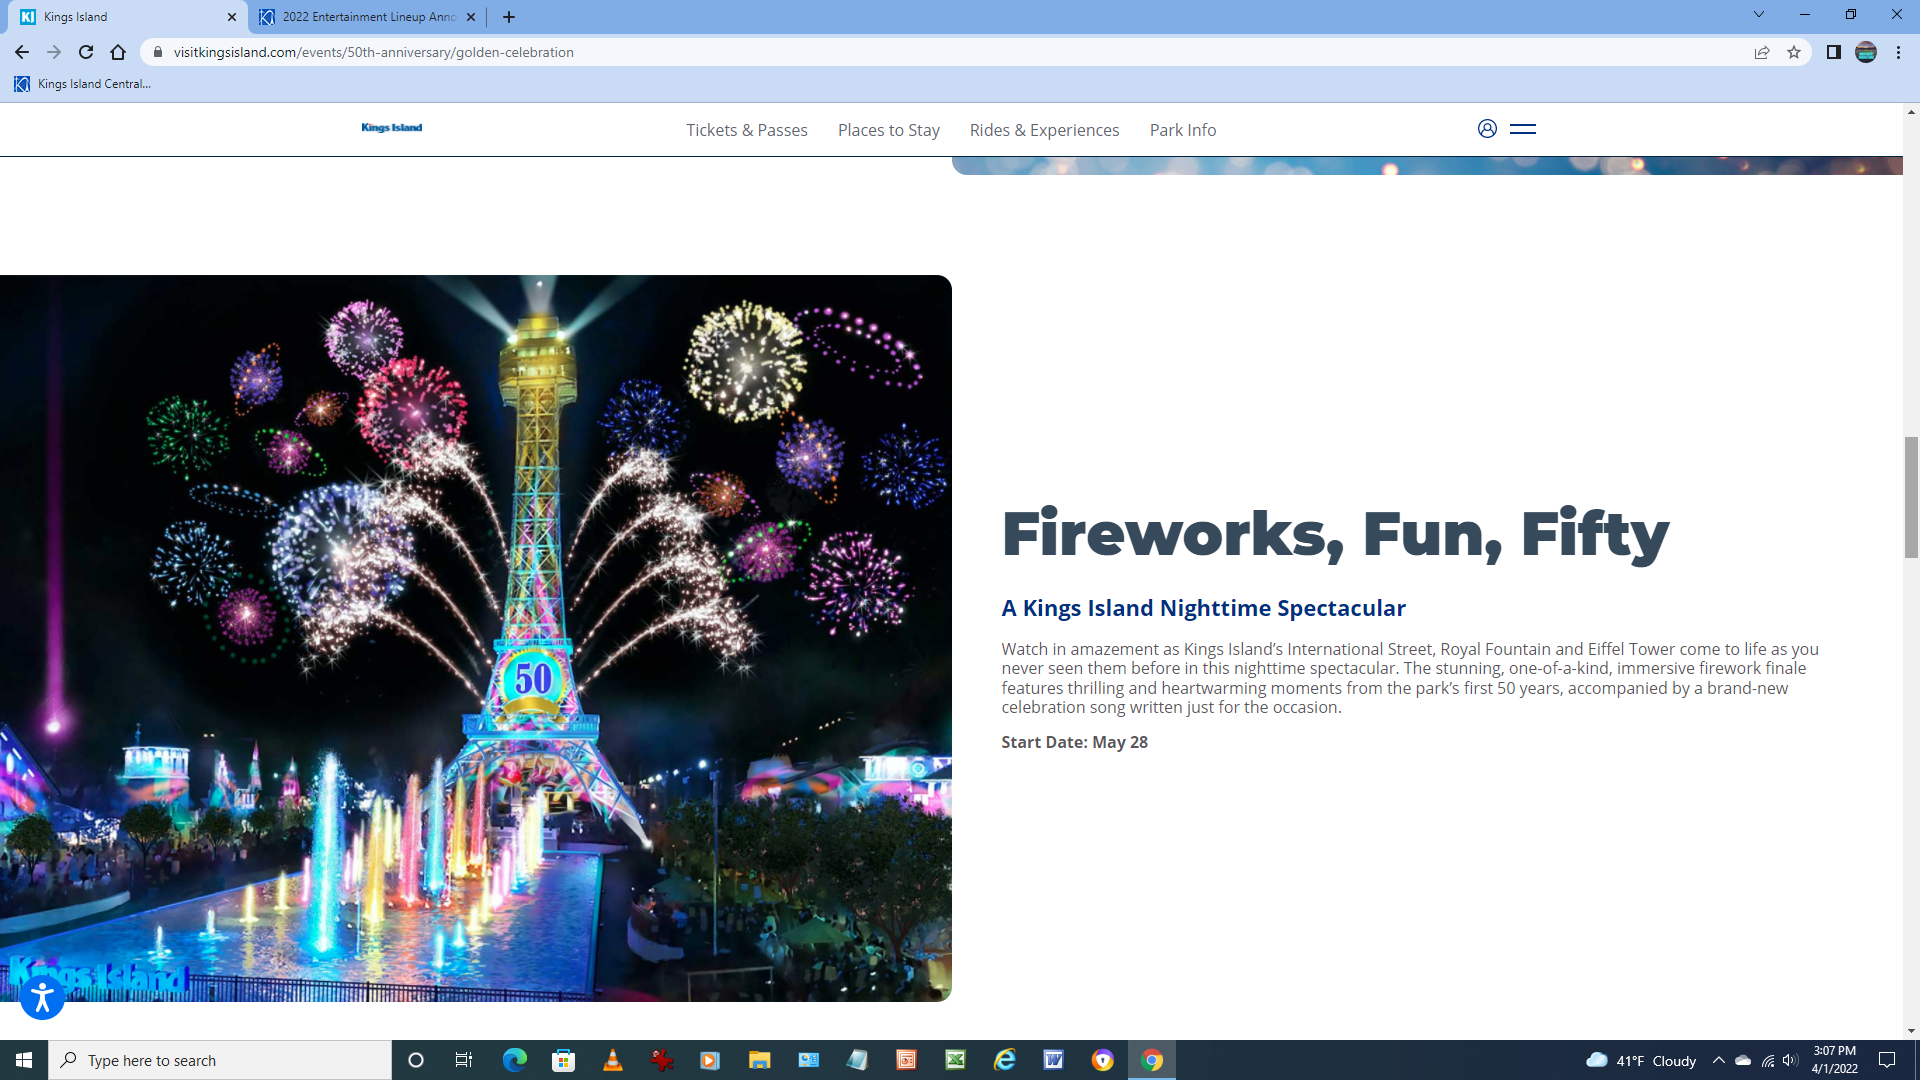1920x1080 pixels.
Task: Open the site hamburger menu
Action: click(1523, 129)
